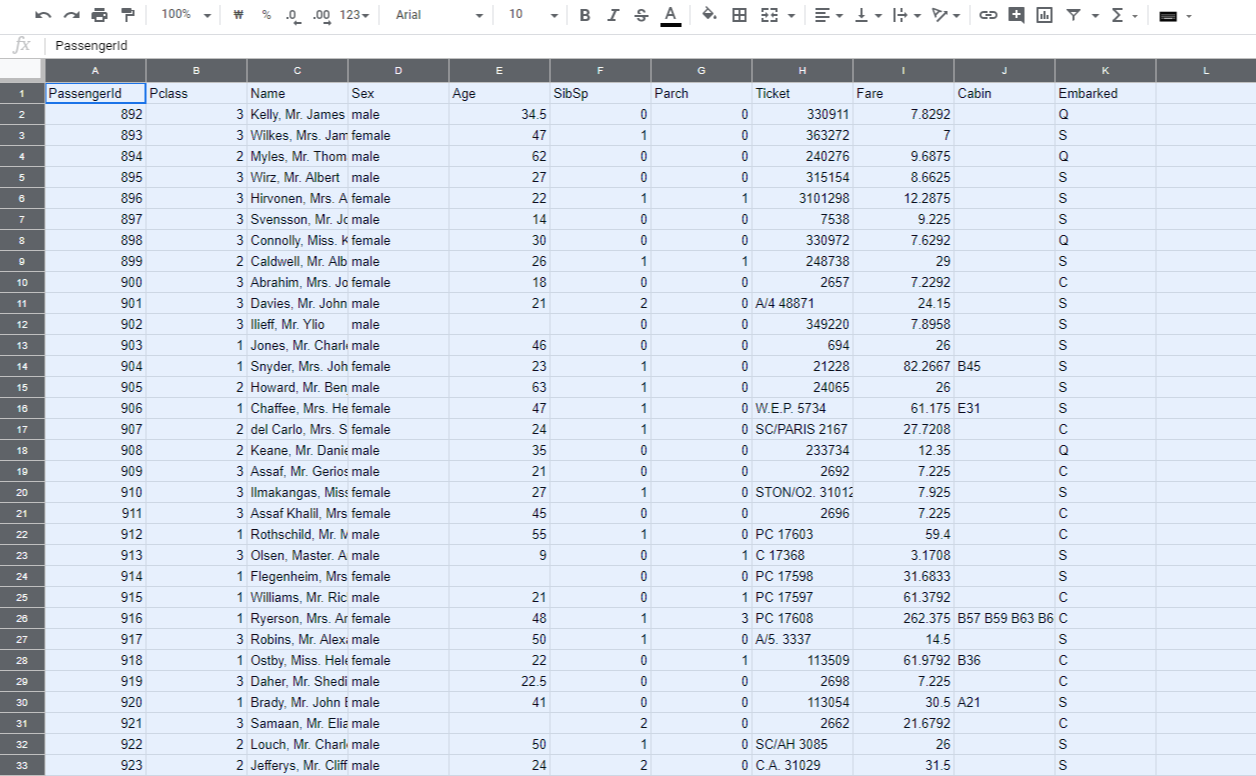
Task: Open the fill color picker
Action: click(710, 15)
